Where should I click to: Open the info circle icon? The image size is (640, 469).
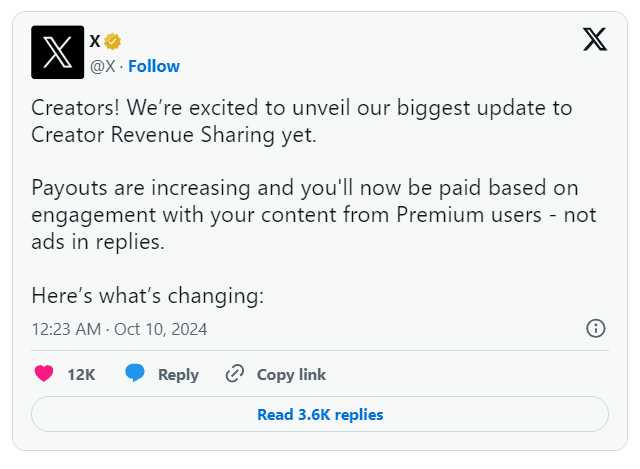[x=595, y=328]
